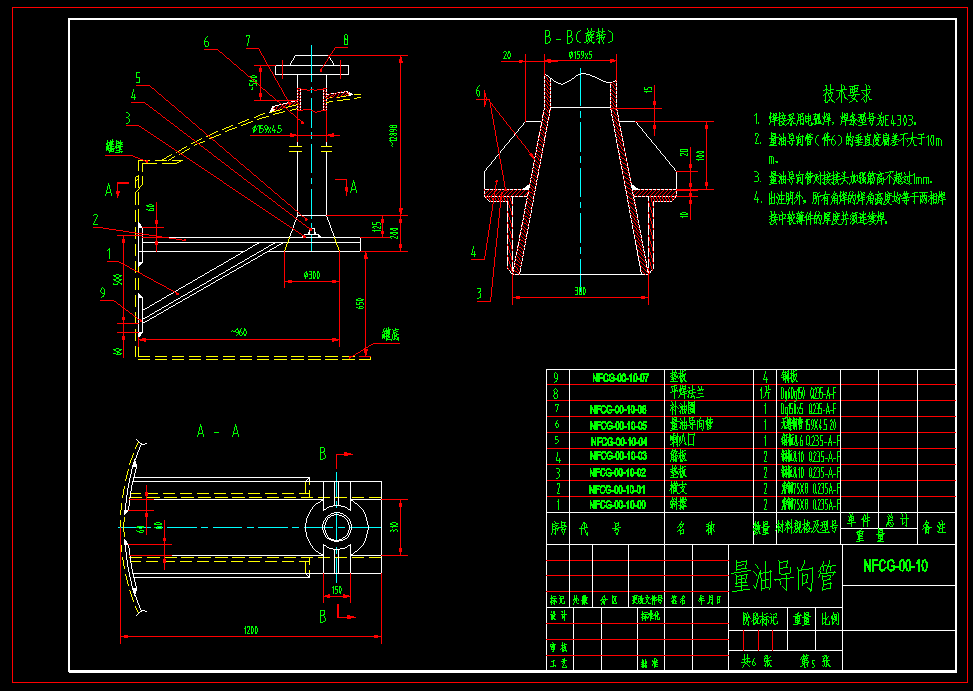This screenshot has width=973, height=691.
Task: Click the 总计 column header
Action: coord(897,521)
